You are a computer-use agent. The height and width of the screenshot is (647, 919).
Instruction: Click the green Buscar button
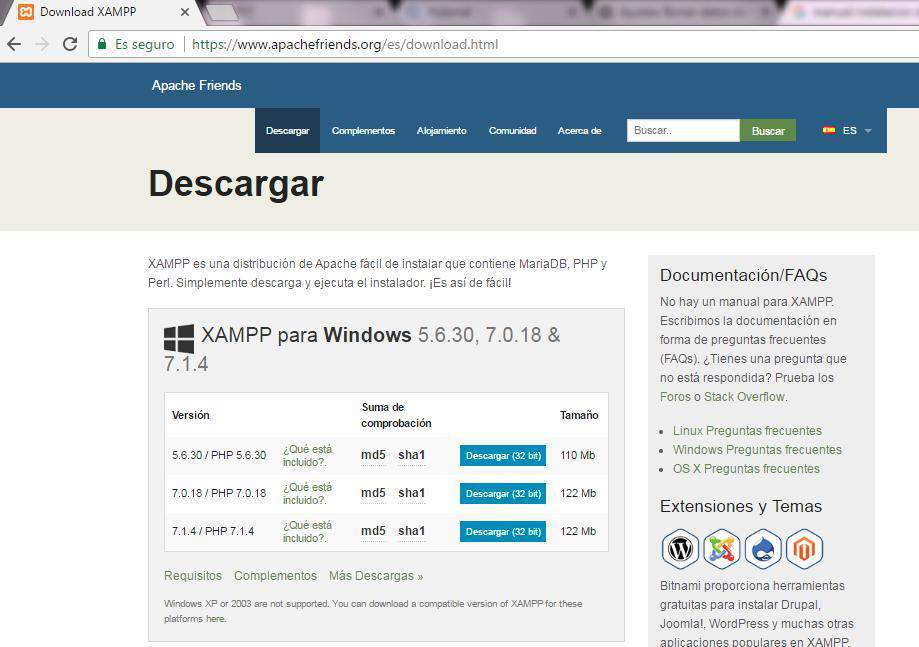coord(768,131)
